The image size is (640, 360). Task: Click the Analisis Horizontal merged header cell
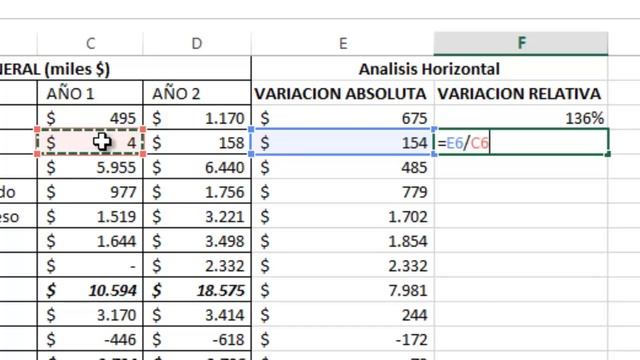coord(429,69)
